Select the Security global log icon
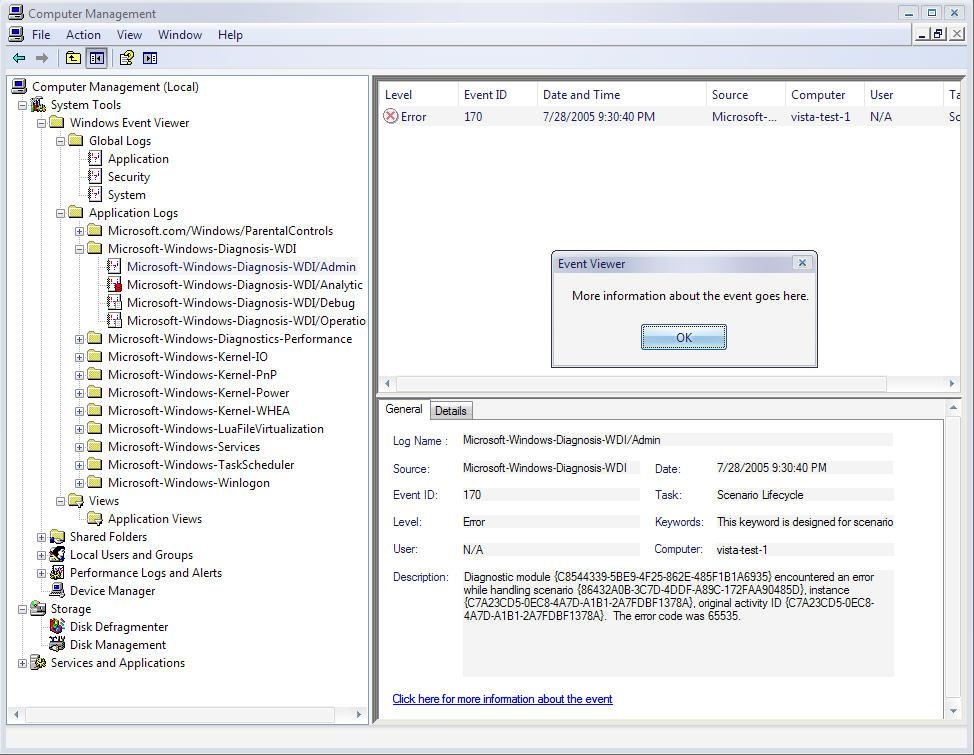974x755 pixels. (95, 177)
